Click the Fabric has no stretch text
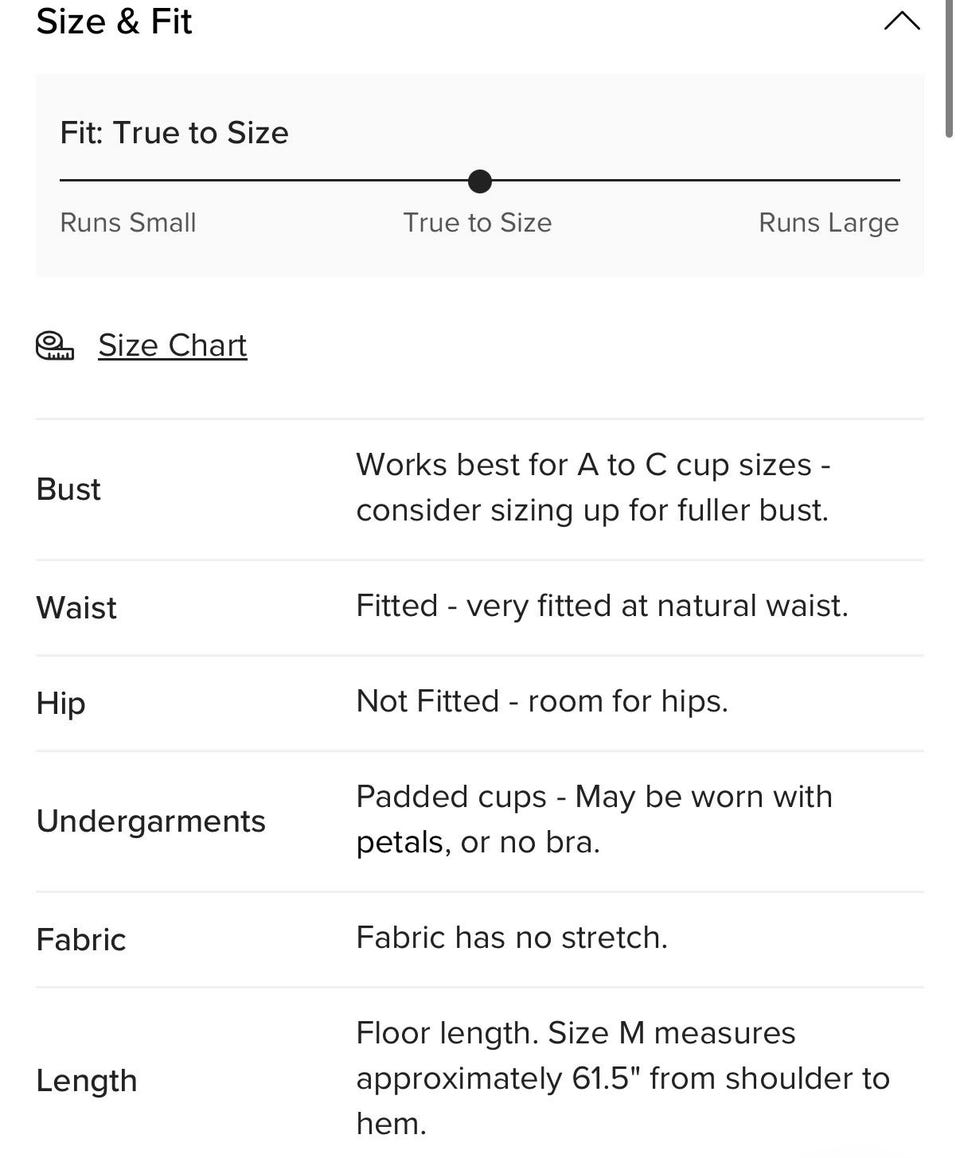This screenshot has height=1158, width=960. [x=511, y=937]
